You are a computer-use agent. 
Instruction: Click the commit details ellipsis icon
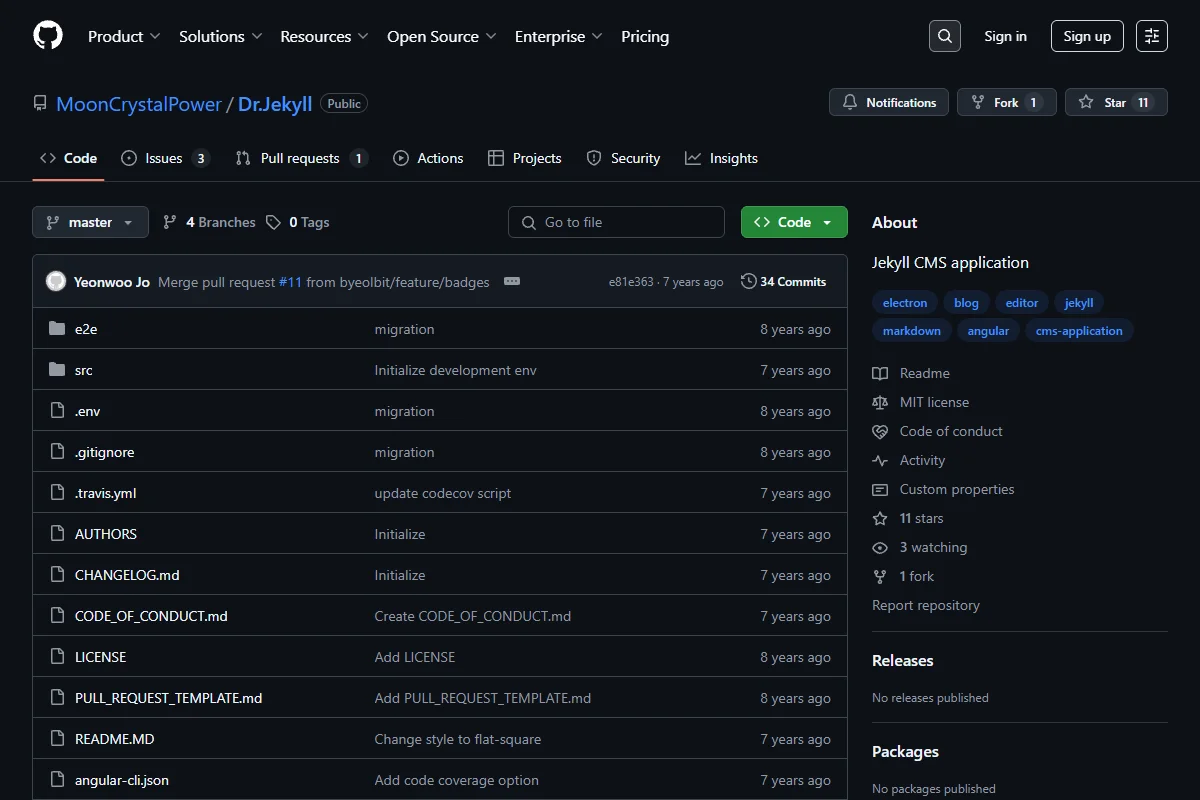pos(512,282)
